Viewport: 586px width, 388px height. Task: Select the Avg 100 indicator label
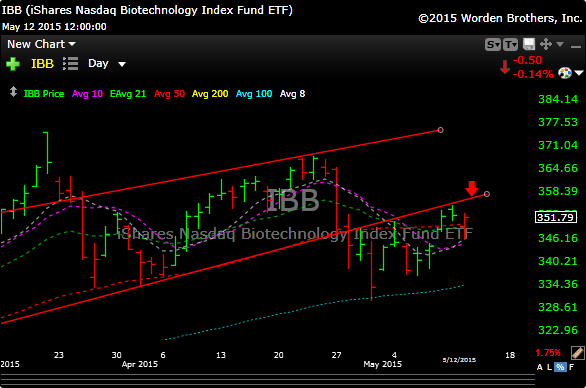point(254,94)
